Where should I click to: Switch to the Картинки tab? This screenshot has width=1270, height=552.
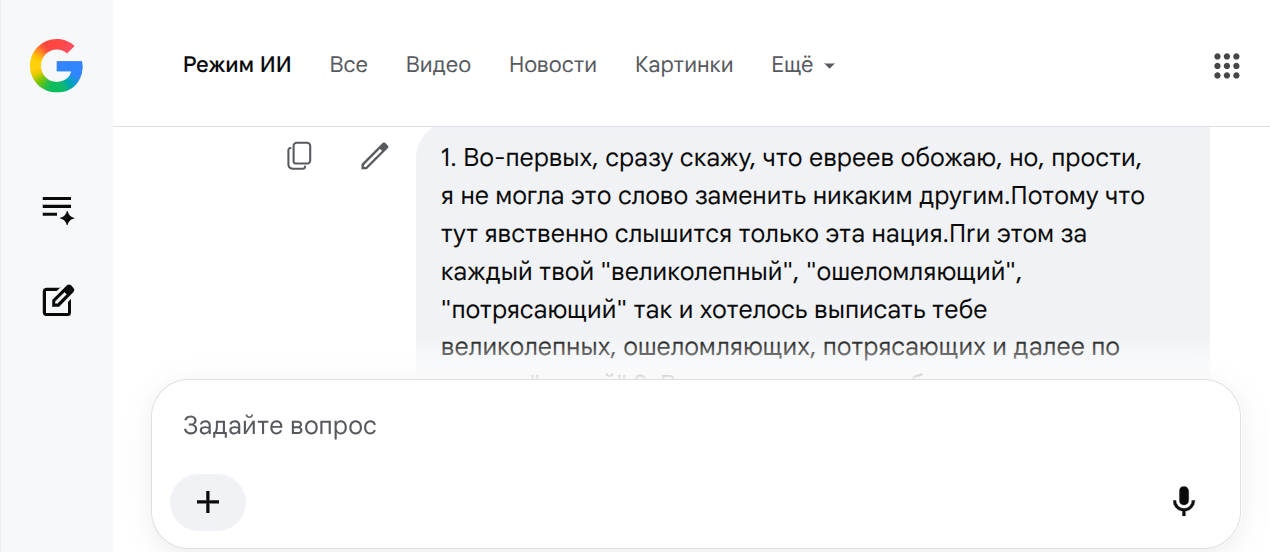(x=684, y=65)
